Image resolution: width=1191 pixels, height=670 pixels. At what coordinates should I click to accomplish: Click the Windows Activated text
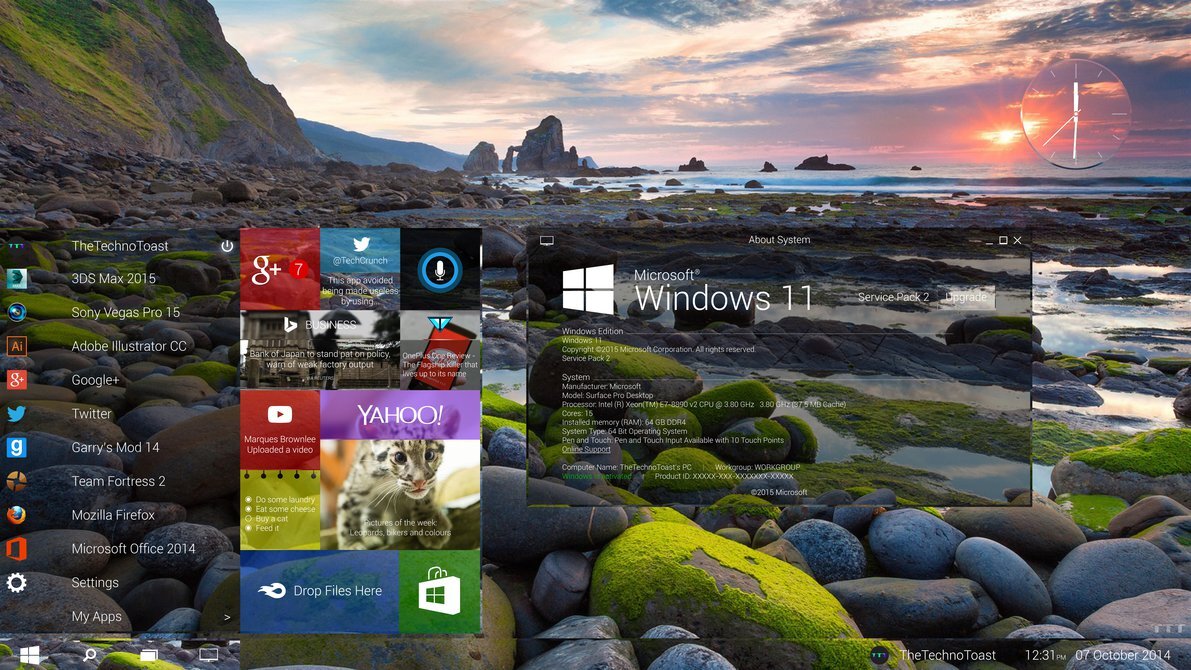[x=596, y=476]
